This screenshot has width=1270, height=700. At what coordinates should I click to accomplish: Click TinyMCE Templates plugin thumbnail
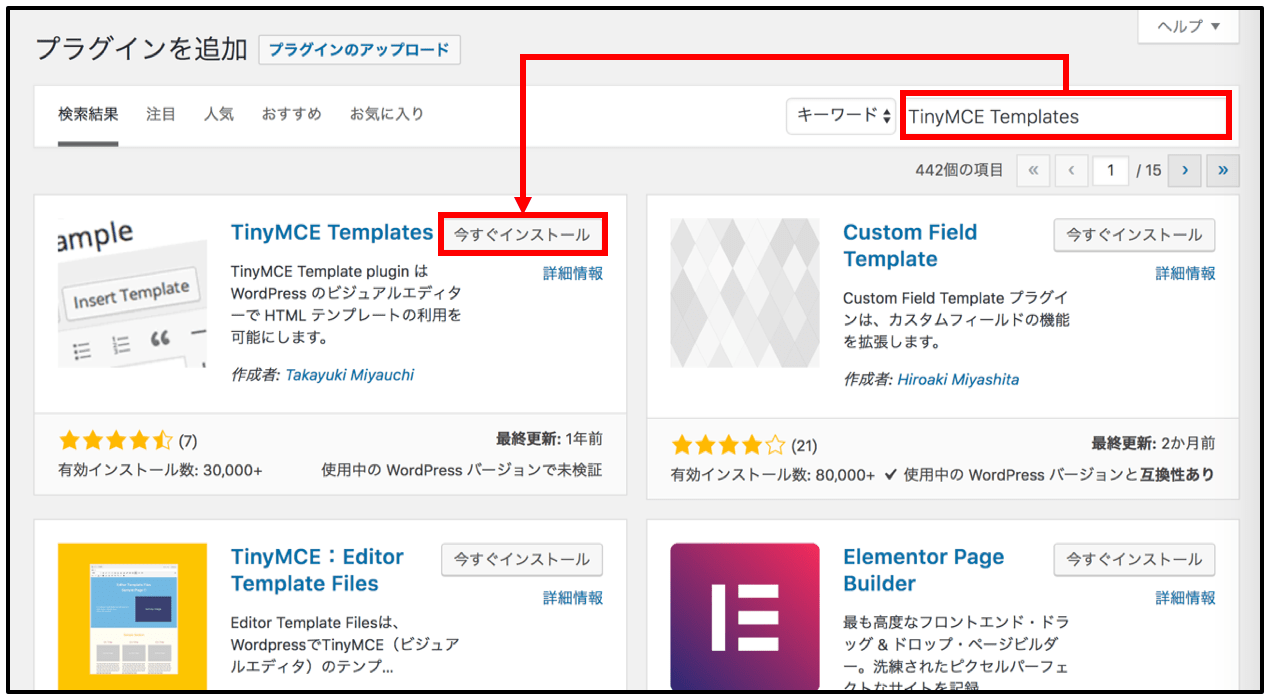click(x=132, y=293)
